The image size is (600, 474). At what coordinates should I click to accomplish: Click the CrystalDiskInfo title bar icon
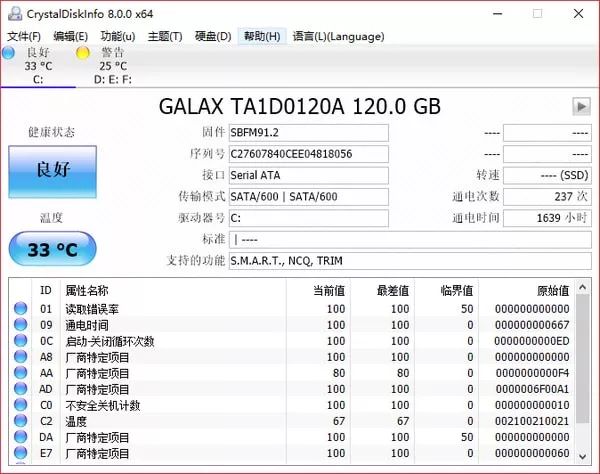coord(15,14)
